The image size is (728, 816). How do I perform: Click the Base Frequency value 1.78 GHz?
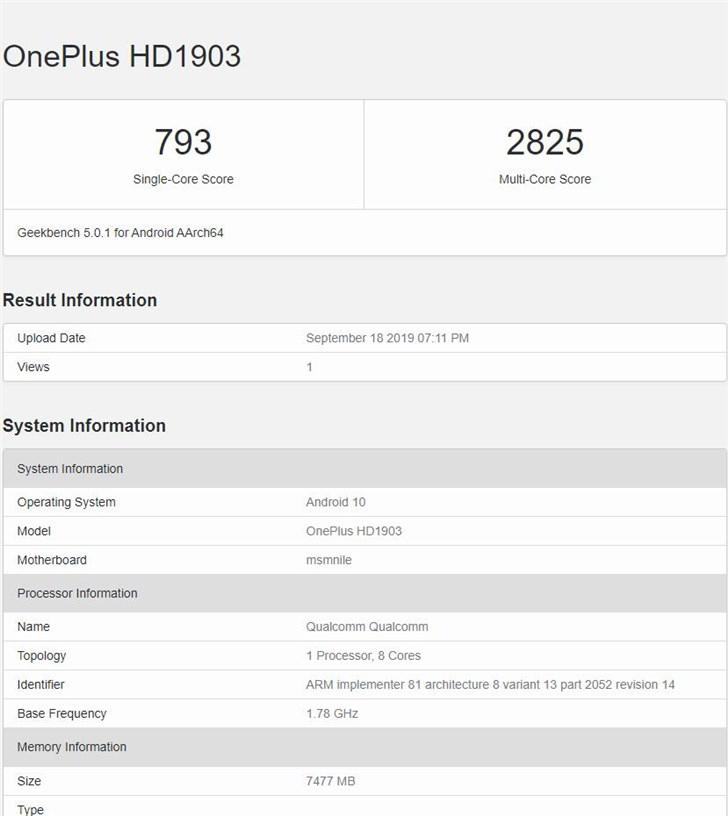331,714
